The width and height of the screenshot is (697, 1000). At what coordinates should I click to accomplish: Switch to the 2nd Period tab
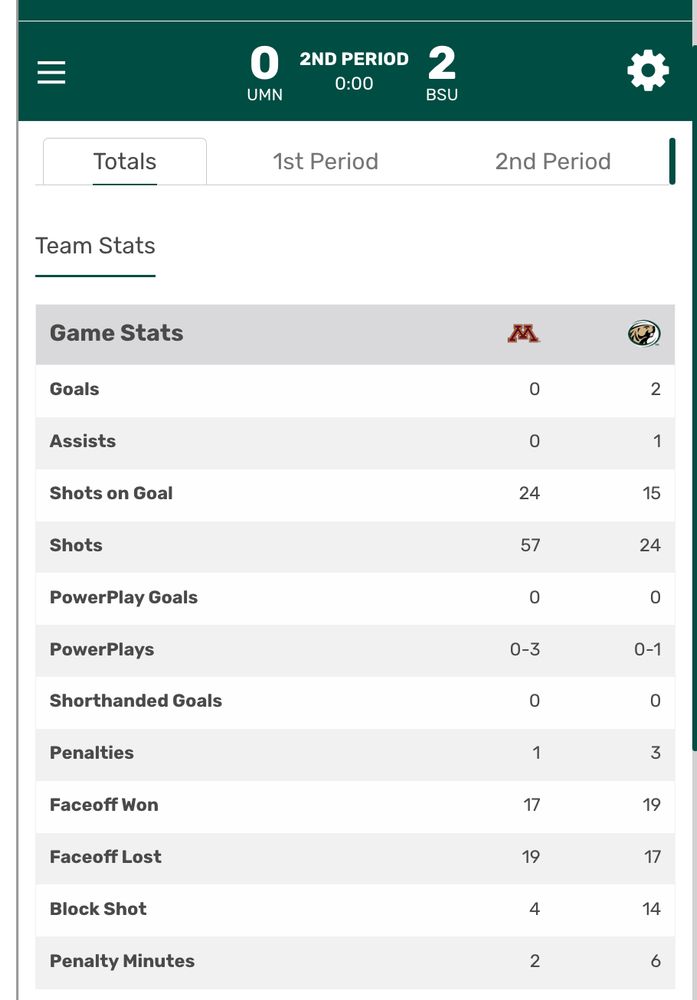[x=552, y=162]
